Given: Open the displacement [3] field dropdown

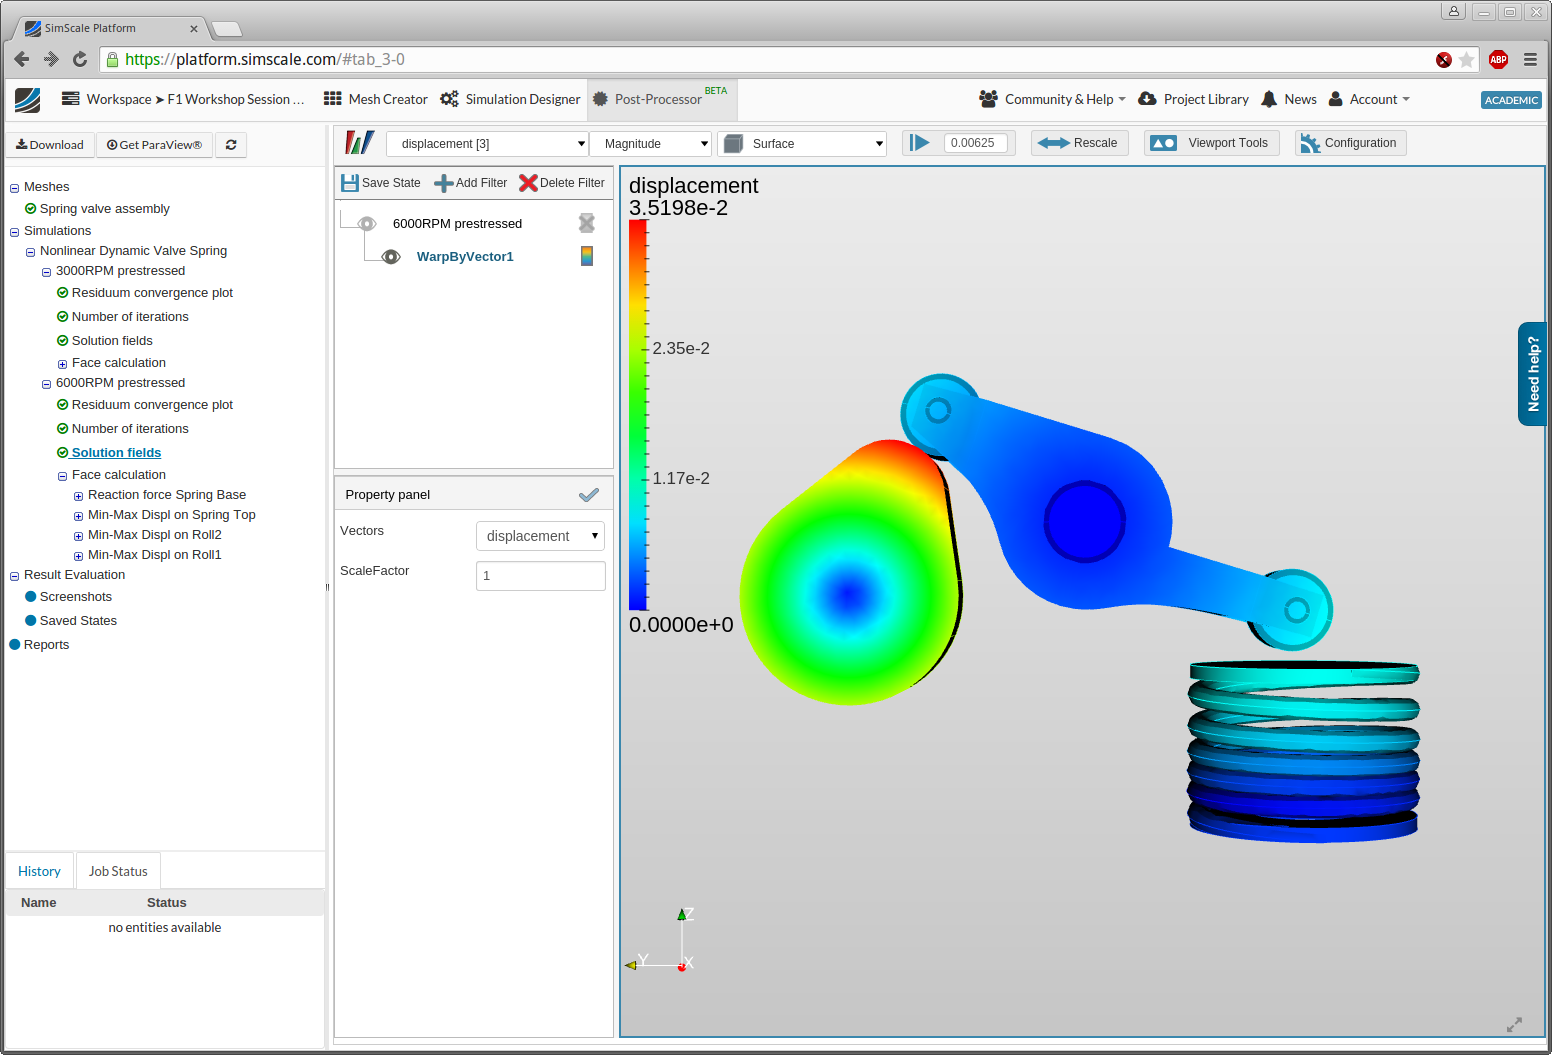Looking at the screenshot, I should point(487,144).
